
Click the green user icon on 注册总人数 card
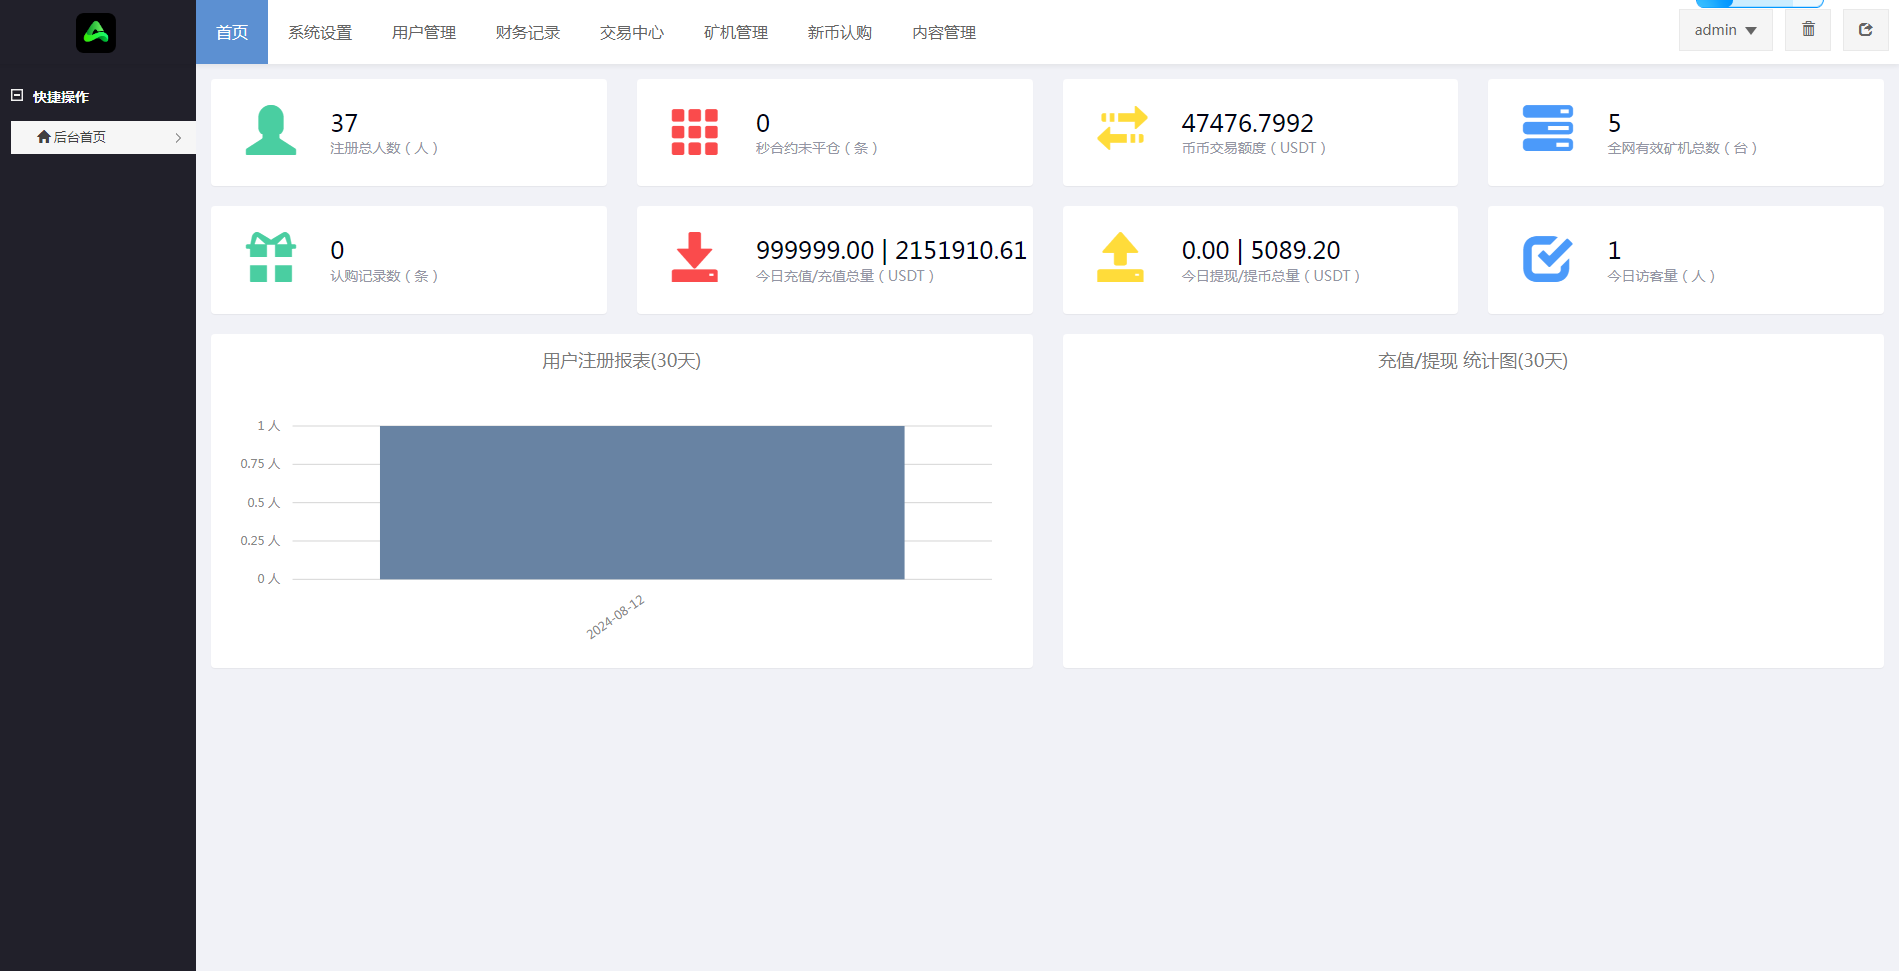pos(271,131)
